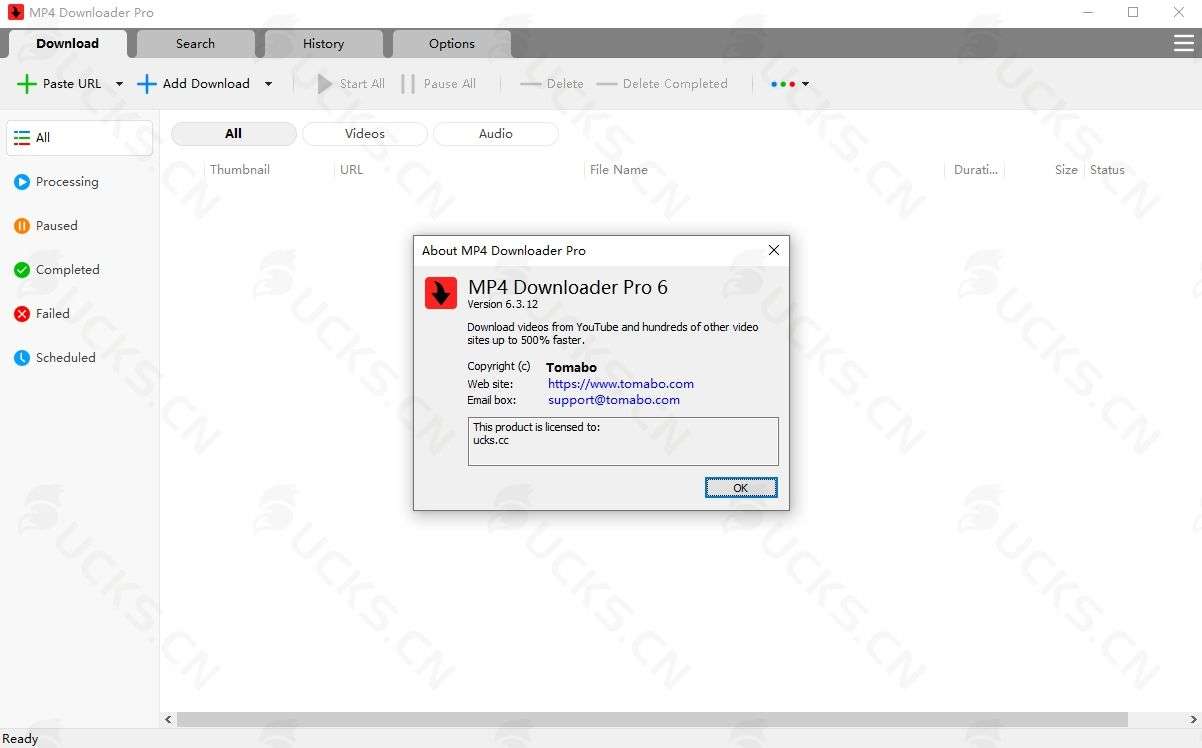The height and width of the screenshot is (748, 1202).
Task: Filter list by Videos
Action: coord(365,134)
